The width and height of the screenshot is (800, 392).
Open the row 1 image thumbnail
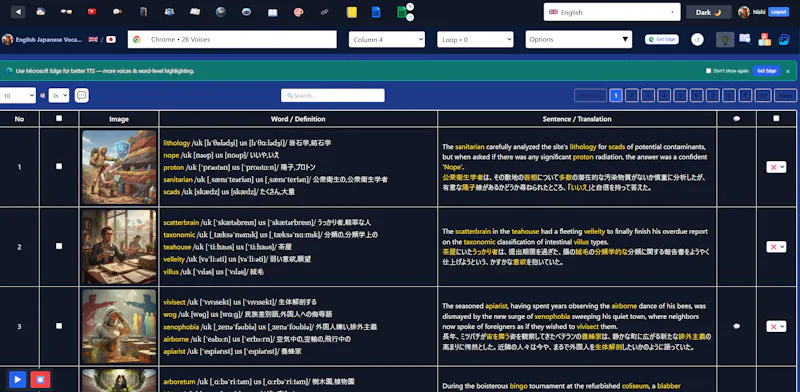pos(119,167)
